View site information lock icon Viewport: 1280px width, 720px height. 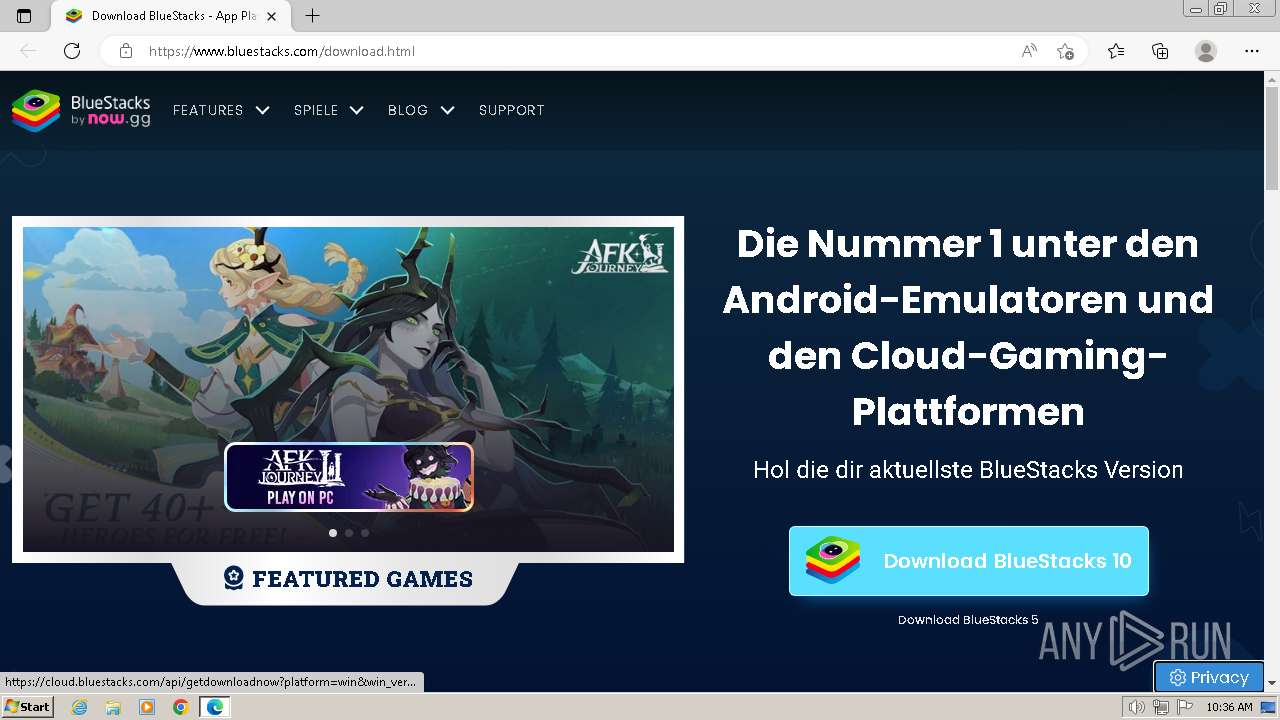(x=126, y=51)
